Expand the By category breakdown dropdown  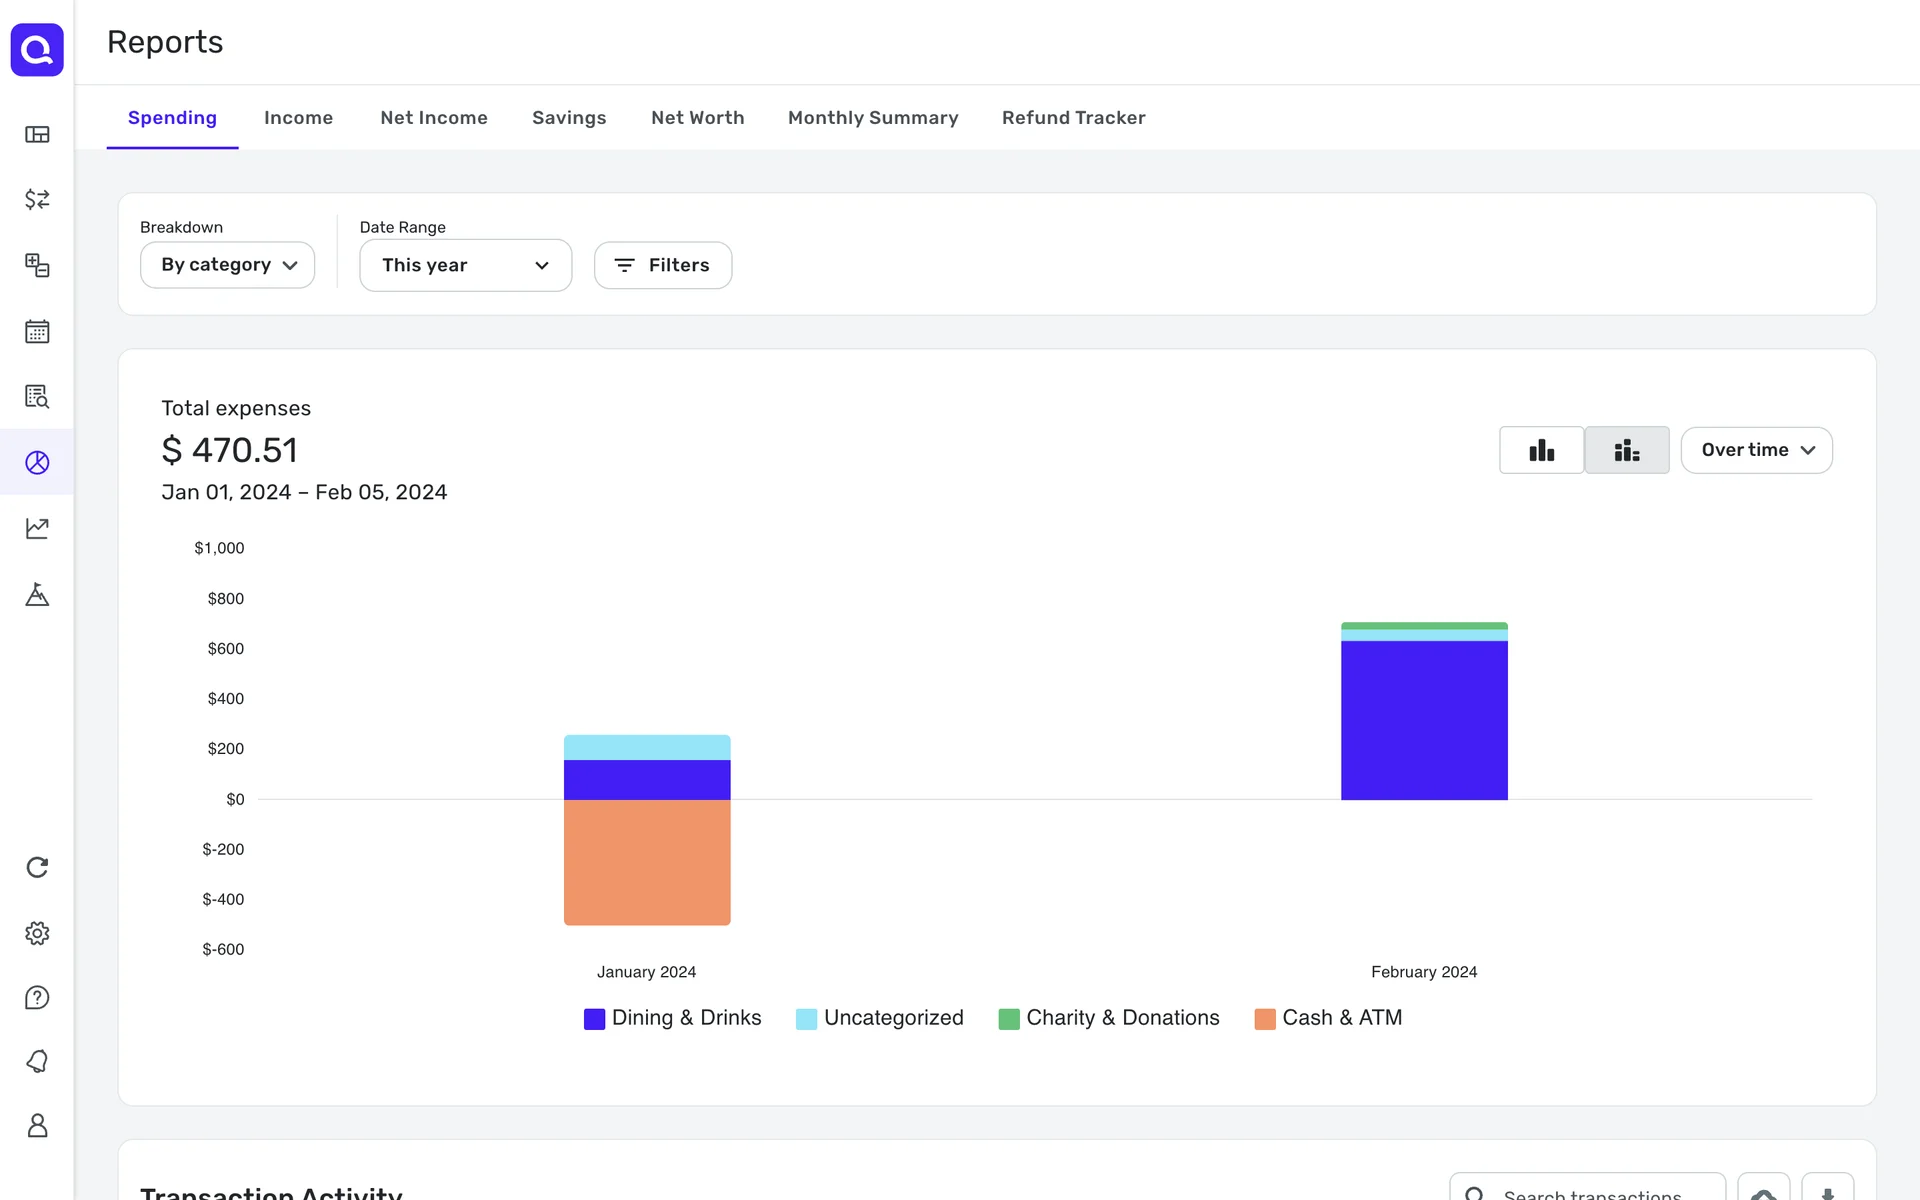tap(228, 265)
